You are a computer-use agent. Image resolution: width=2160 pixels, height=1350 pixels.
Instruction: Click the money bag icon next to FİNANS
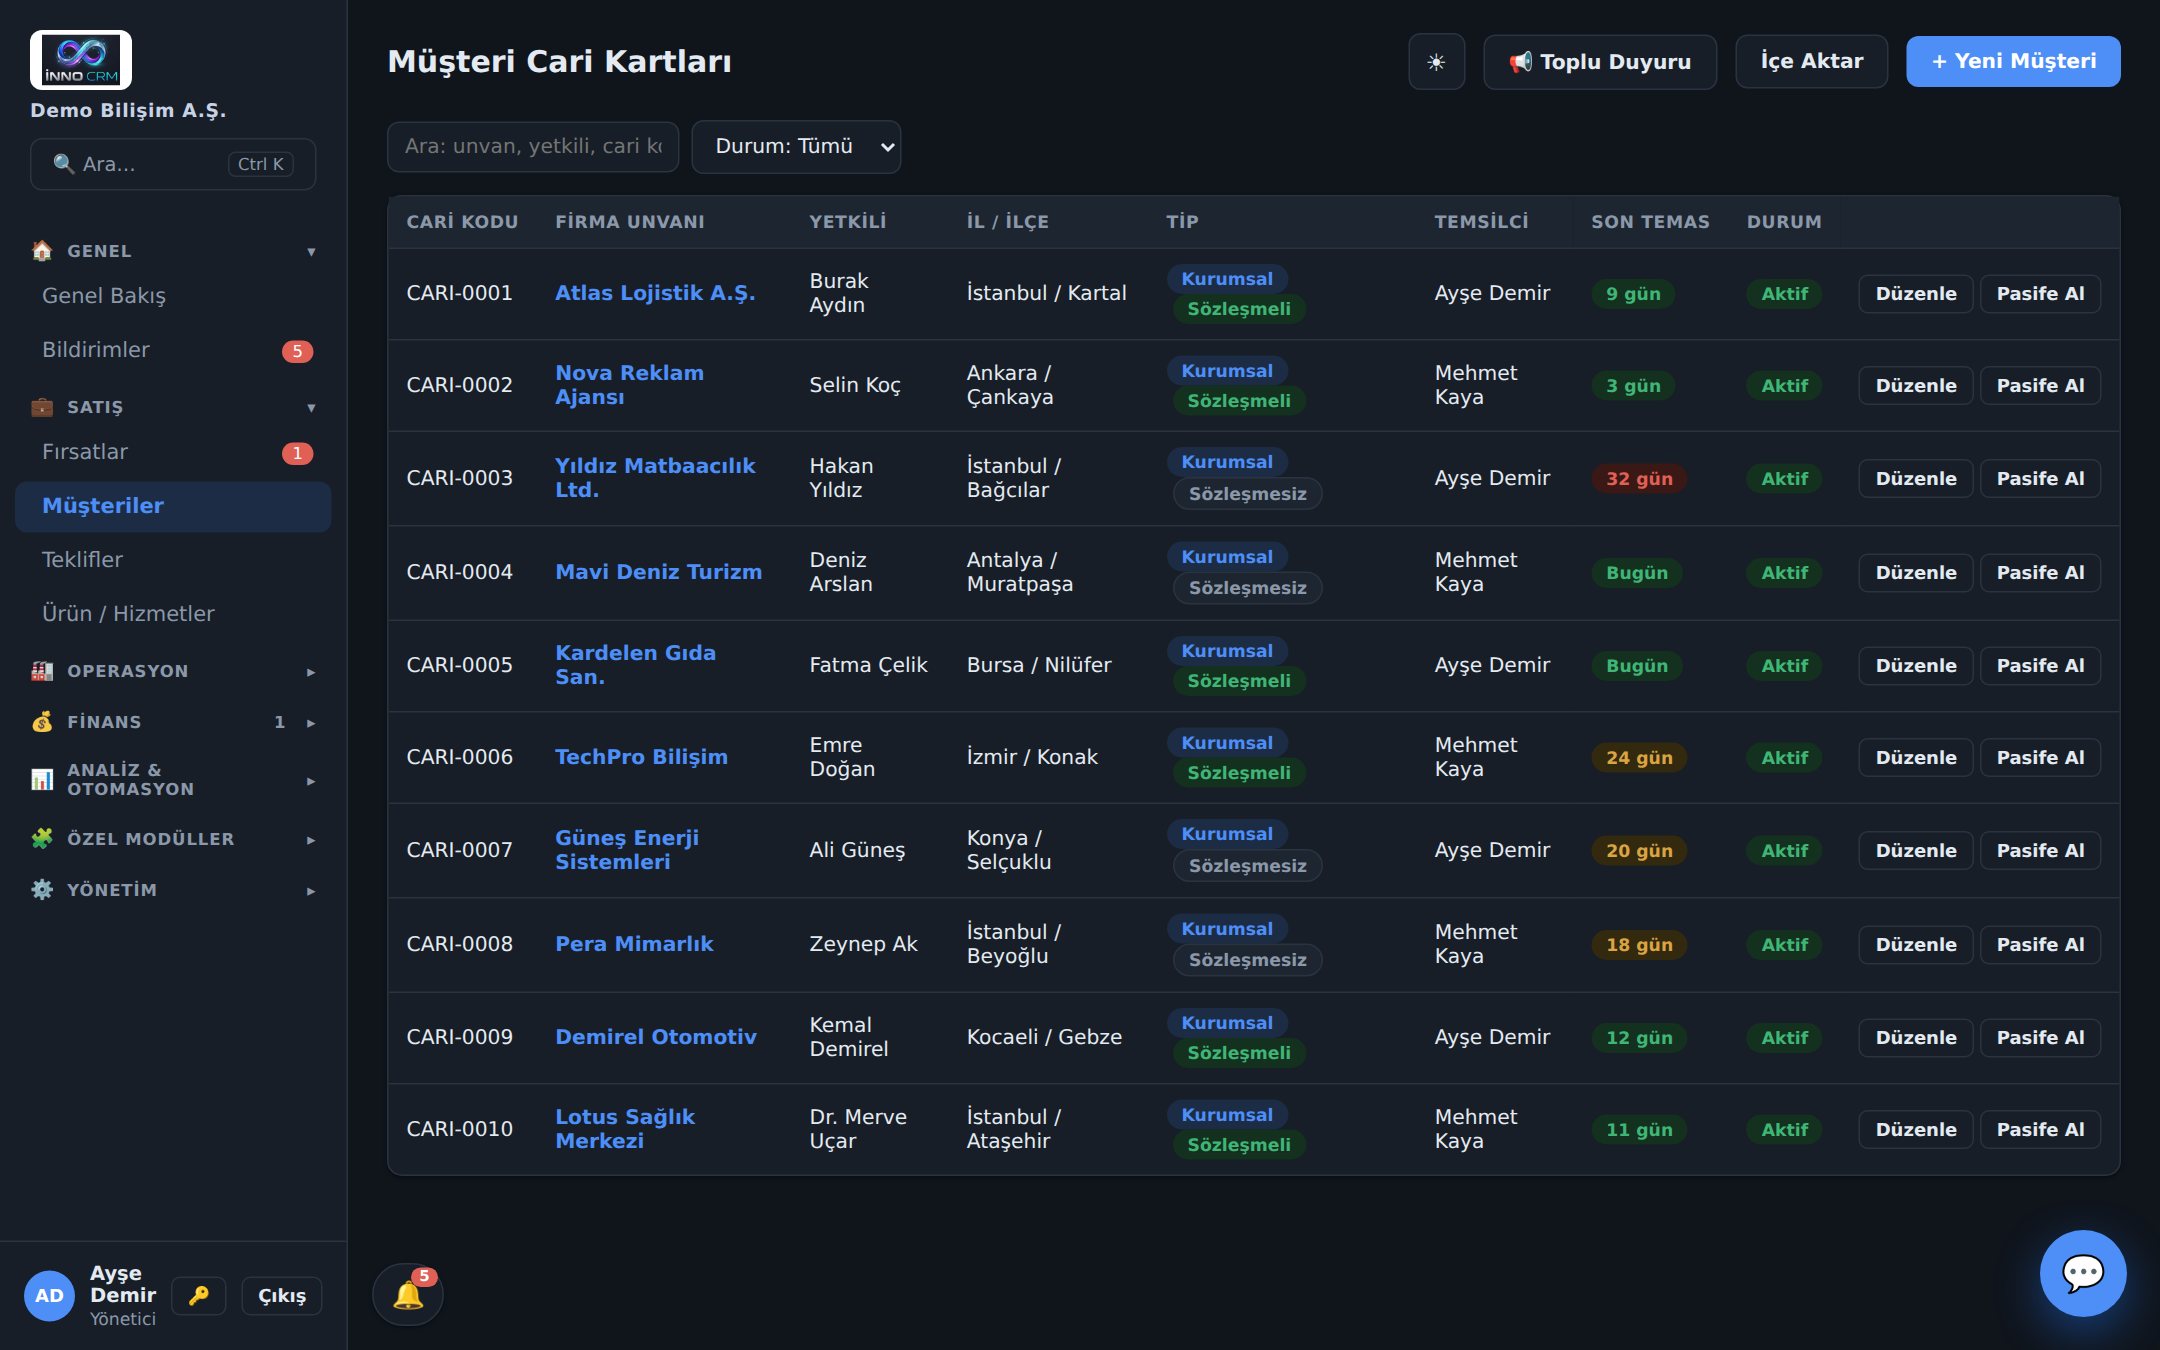pyautogui.click(x=42, y=722)
